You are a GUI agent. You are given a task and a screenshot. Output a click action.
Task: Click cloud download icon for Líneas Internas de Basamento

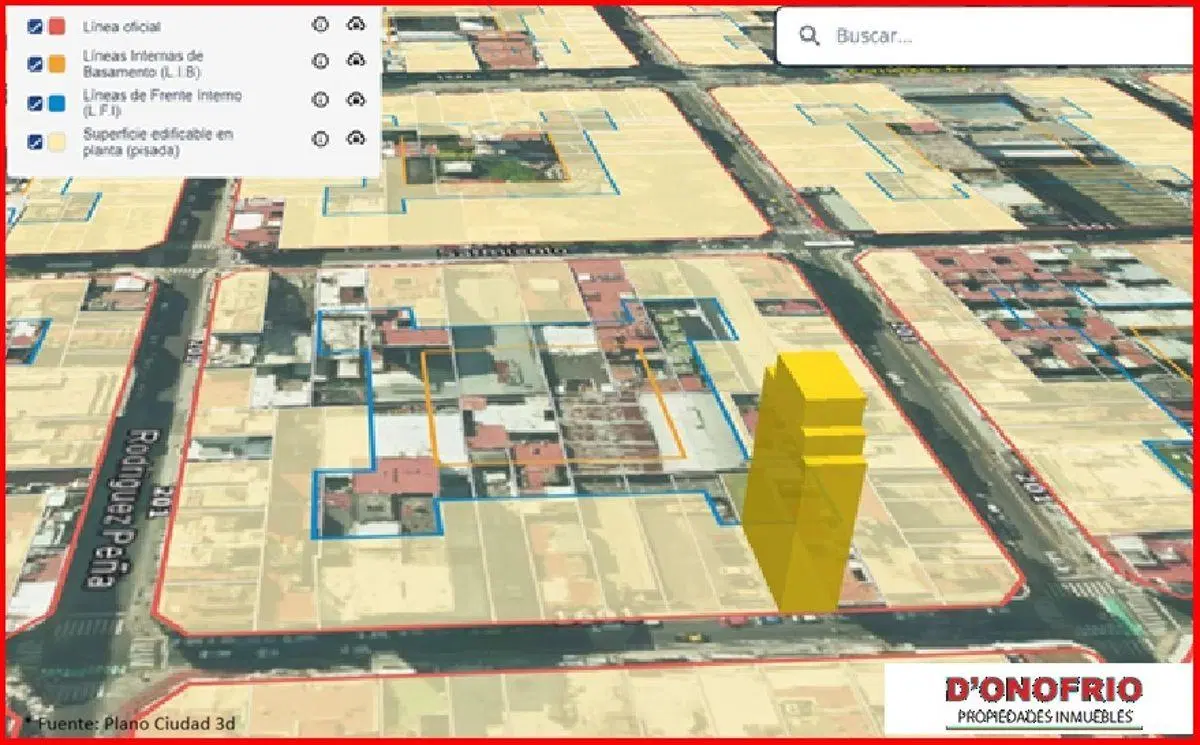355,61
